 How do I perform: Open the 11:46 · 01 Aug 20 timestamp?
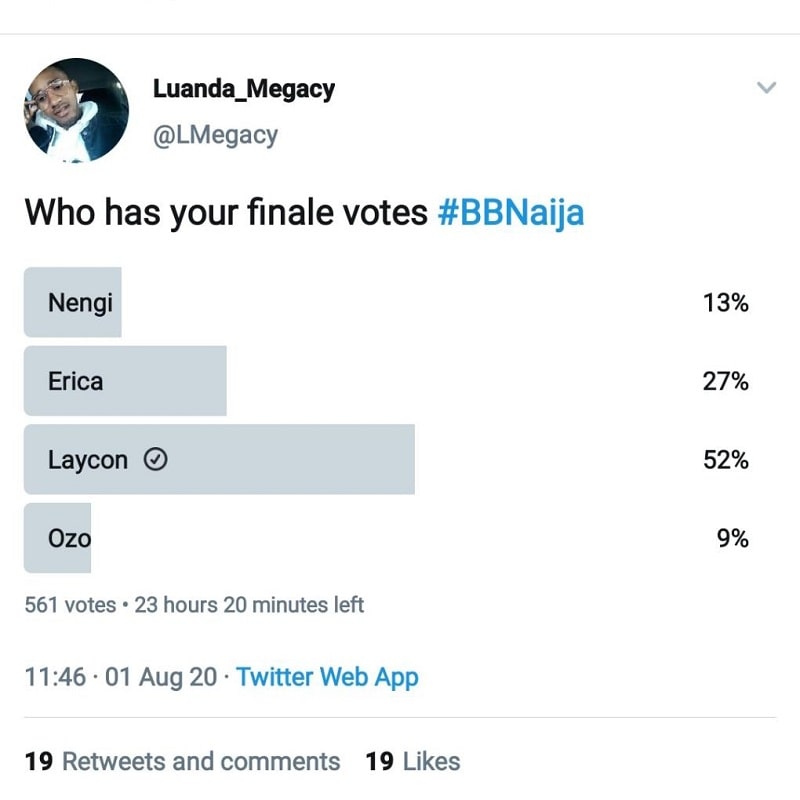point(121,678)
